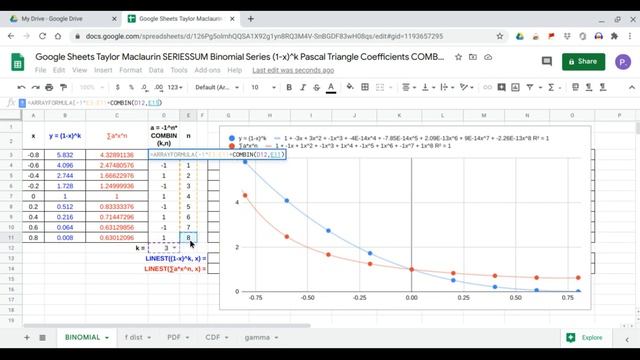640x360 pixels.
Task: Open horizontal align dropdown
Action: (x=409, y=87)
